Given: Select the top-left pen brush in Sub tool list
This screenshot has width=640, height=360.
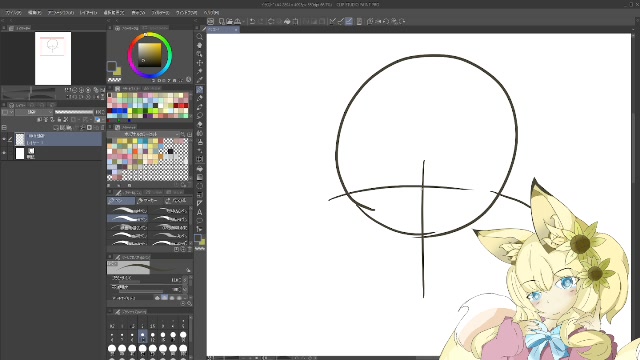Looking at the screenshot, I should 127,210.
